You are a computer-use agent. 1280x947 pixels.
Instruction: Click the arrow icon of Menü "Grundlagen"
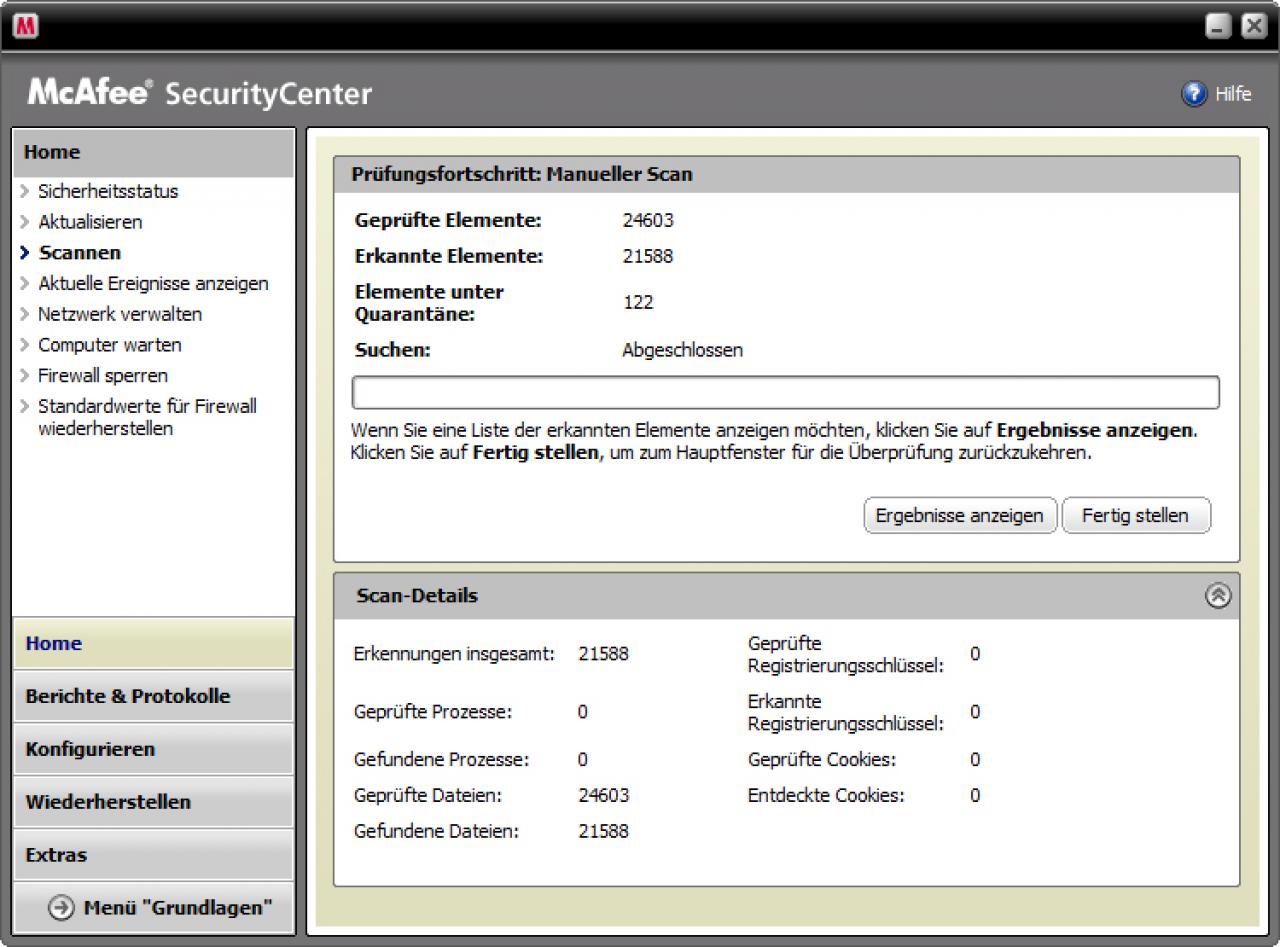click(x=62, y=907)
